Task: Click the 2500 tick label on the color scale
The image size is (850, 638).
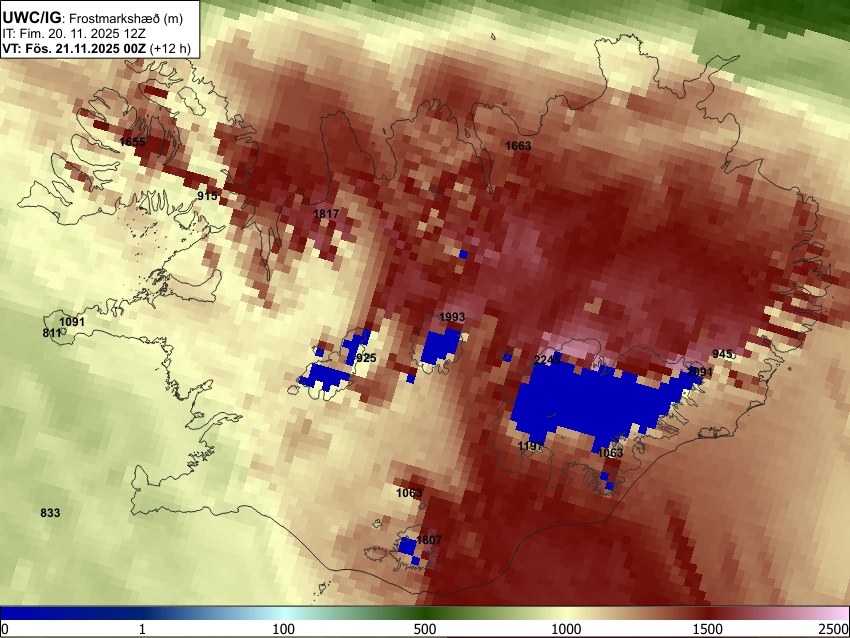Action: tap(835, 629)
